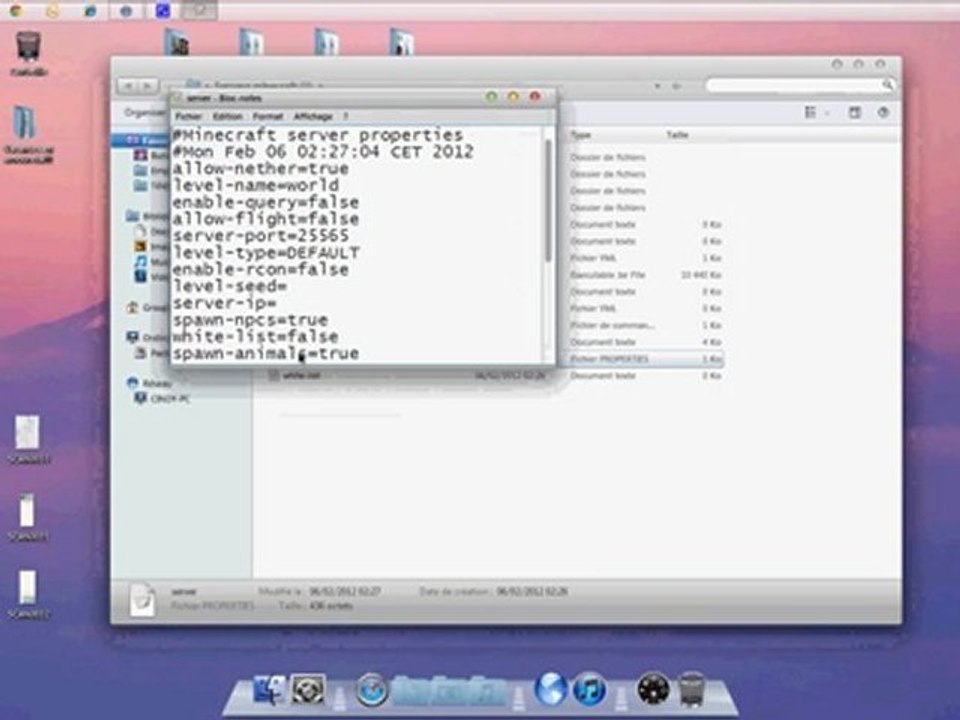Select the homegroup icon in sidebar
Screen dimensions: 960x720
tap(132, 307)
